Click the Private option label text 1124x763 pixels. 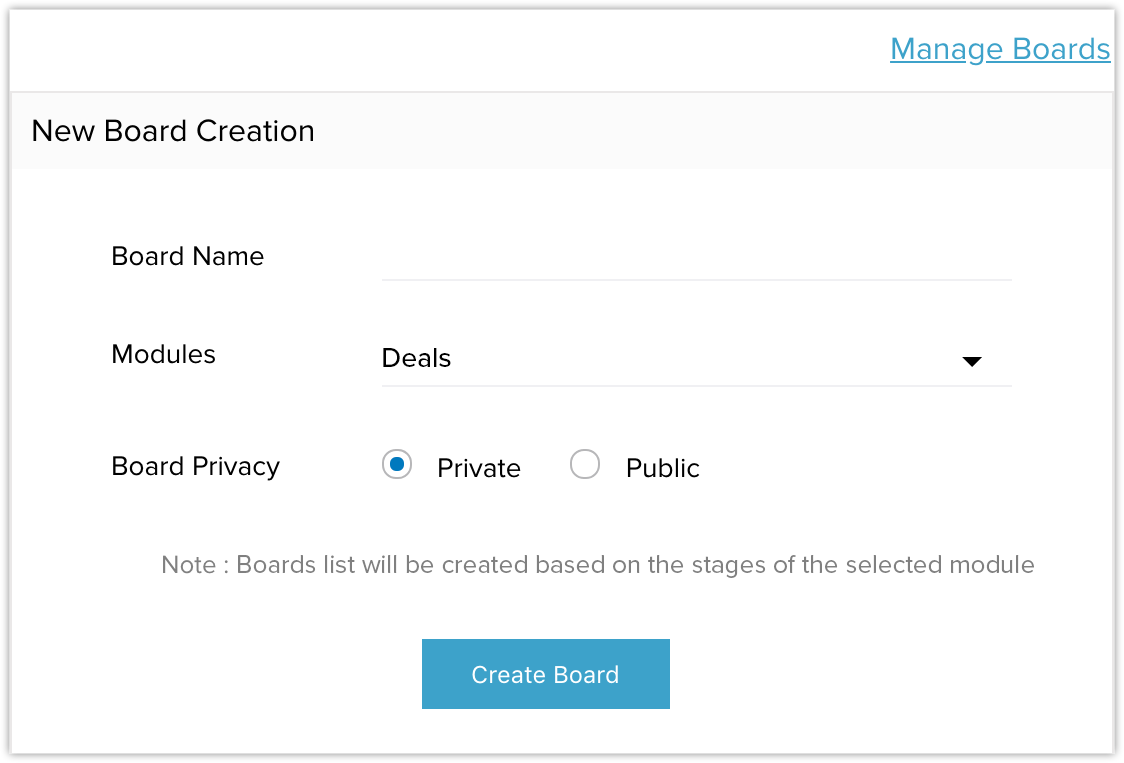478,468
